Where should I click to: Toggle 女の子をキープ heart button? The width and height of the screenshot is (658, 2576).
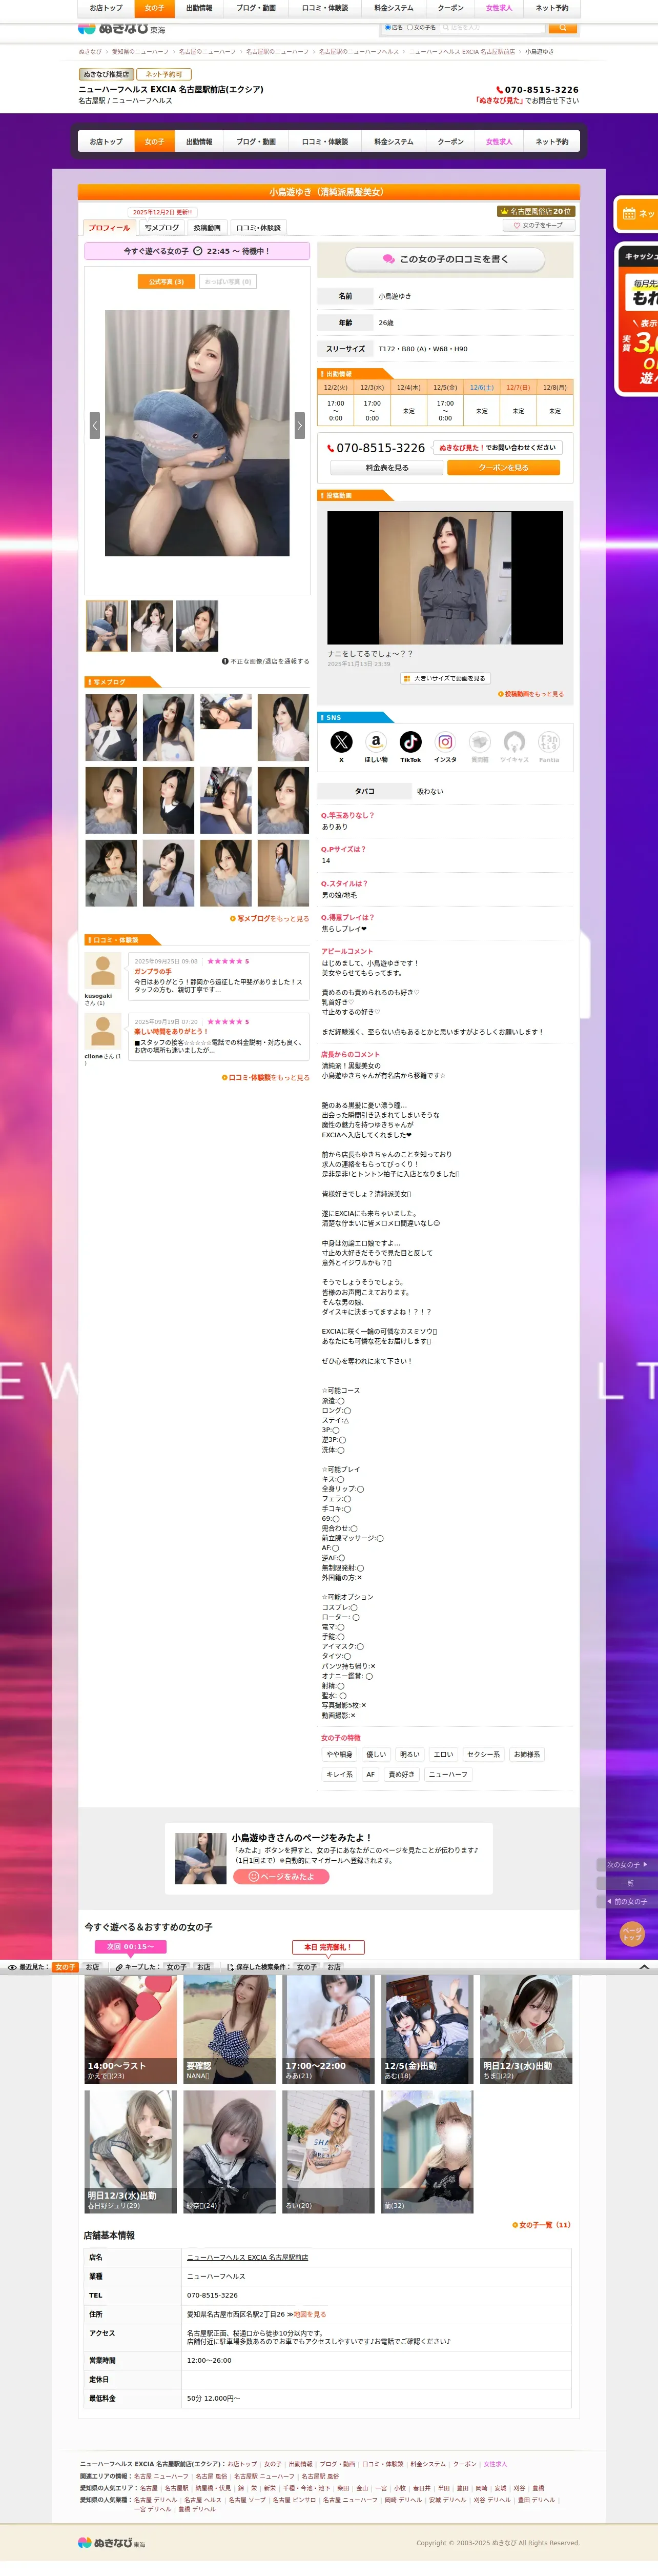coord(538,225)
